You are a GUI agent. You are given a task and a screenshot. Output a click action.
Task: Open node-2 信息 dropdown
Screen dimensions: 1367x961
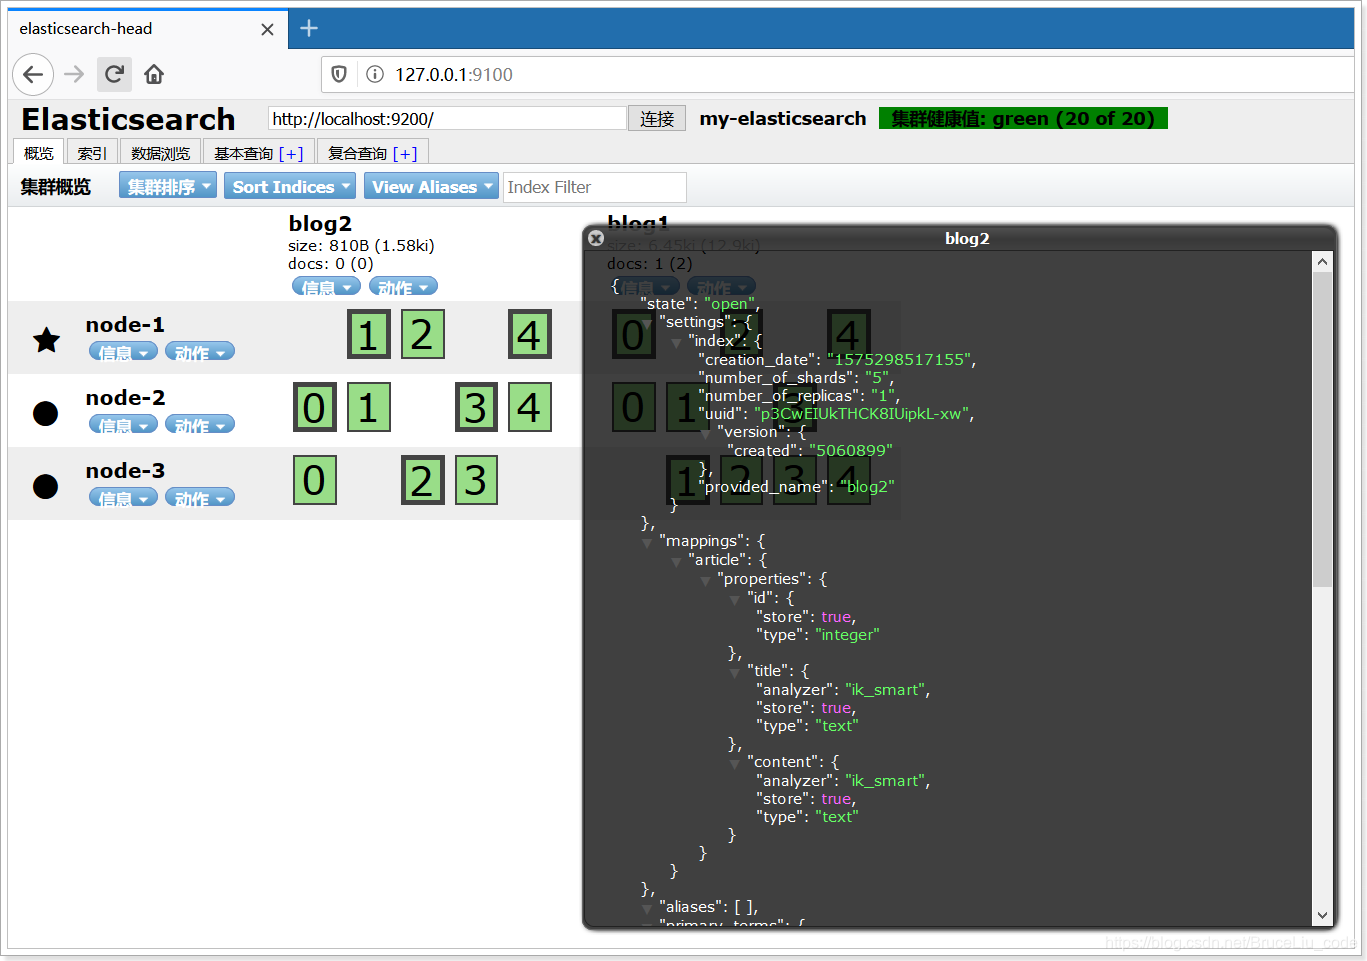(123, 425)
